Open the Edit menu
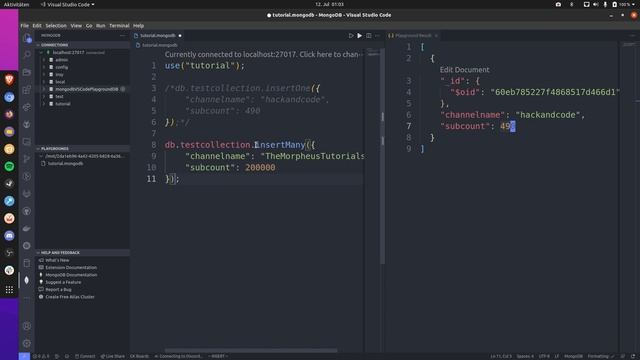This screenshot has width=640, height=360. click(x=37, y=25)
